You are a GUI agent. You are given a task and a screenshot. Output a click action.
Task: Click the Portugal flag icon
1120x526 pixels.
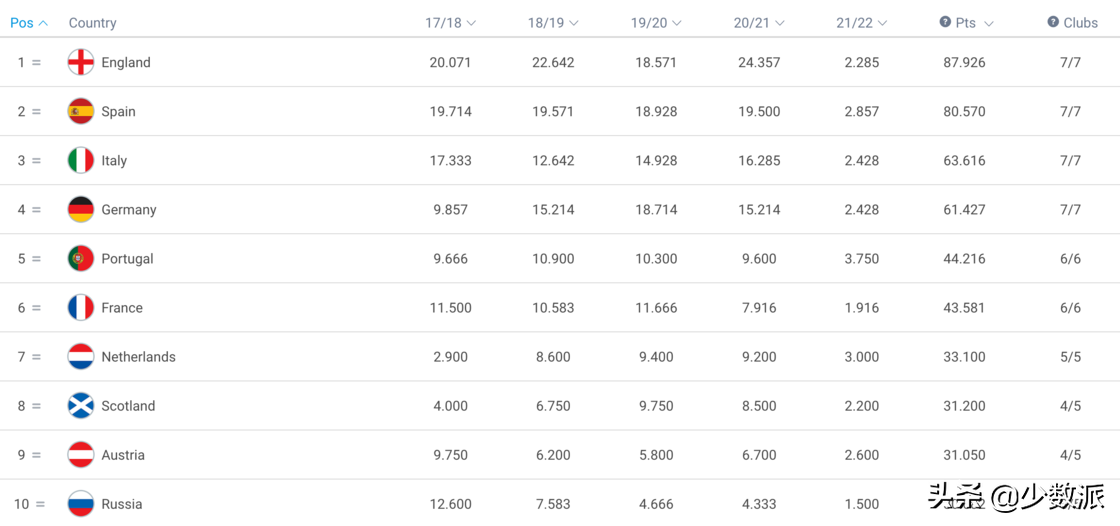(81, 258)
